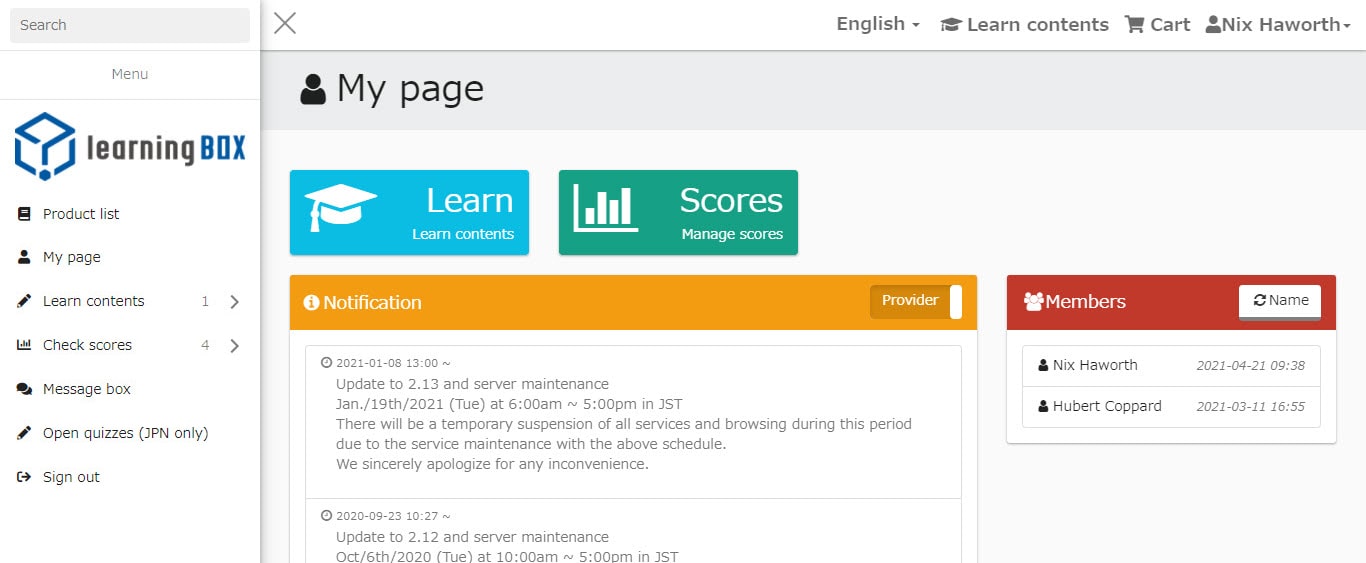Expand the Learn contents submenu chevron
This screenshot has width=1366, height=563.
click(235, 302)
